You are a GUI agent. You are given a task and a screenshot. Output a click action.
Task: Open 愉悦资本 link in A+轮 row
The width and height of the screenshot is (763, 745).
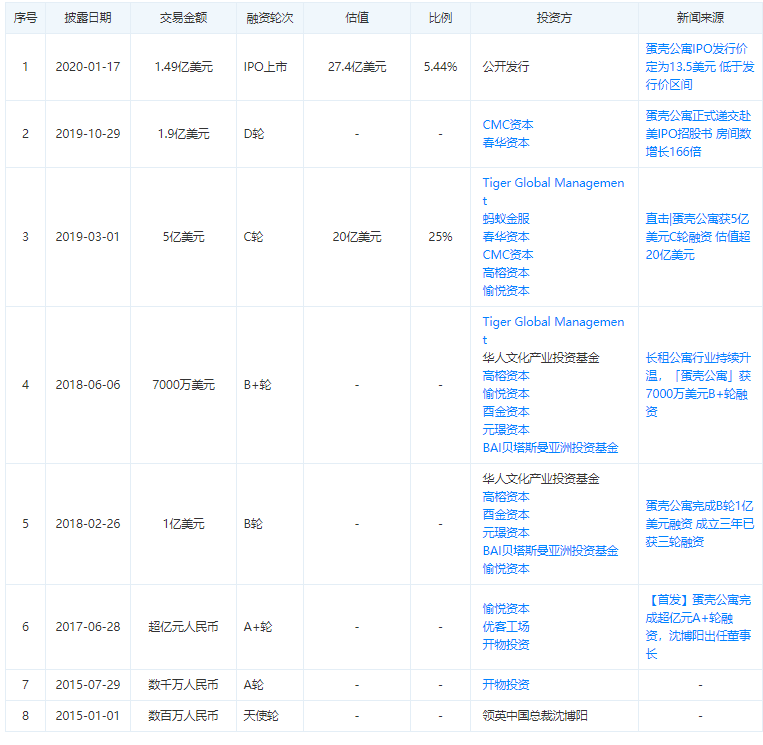[506, 609]
